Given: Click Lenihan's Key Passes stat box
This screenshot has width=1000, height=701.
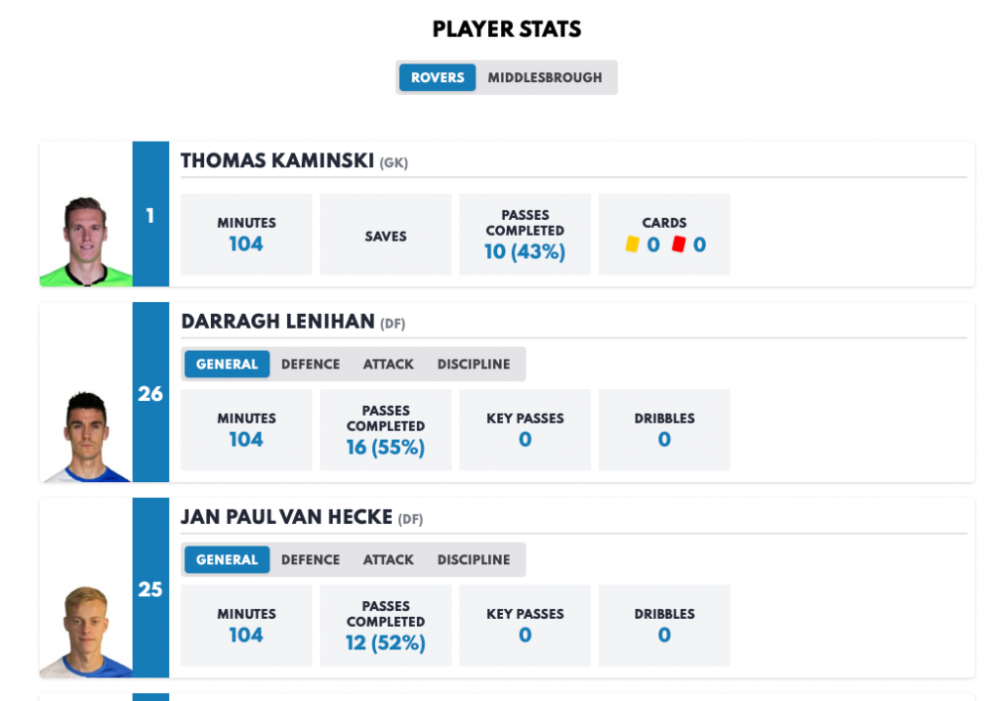Looking at the screenshot, I should pos(525,429).
